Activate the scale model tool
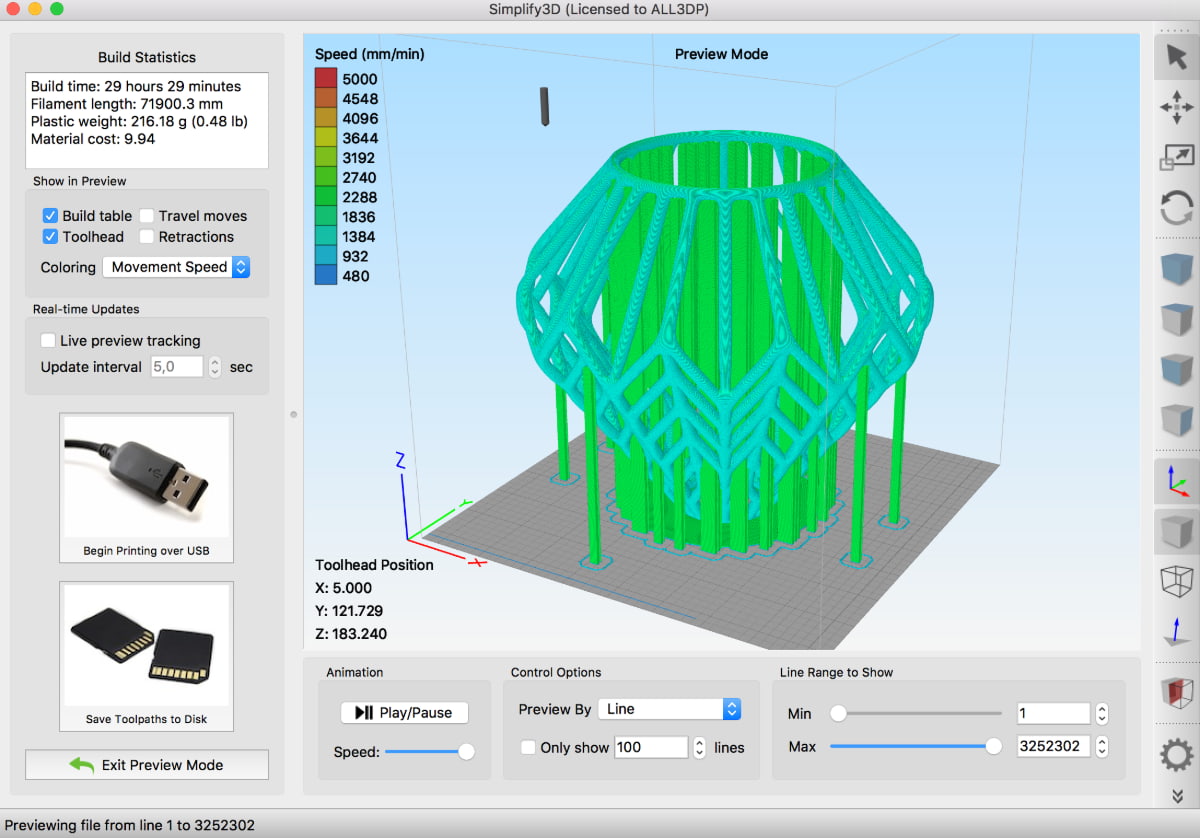 tap(1176, 157)
